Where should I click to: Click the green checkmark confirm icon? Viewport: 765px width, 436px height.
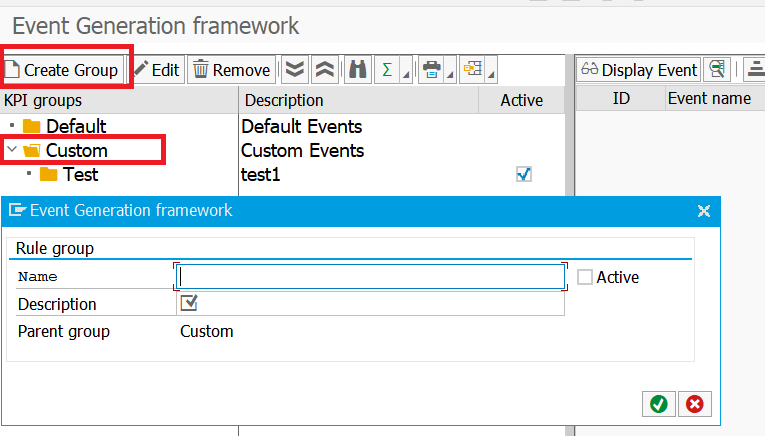(658, 403)
